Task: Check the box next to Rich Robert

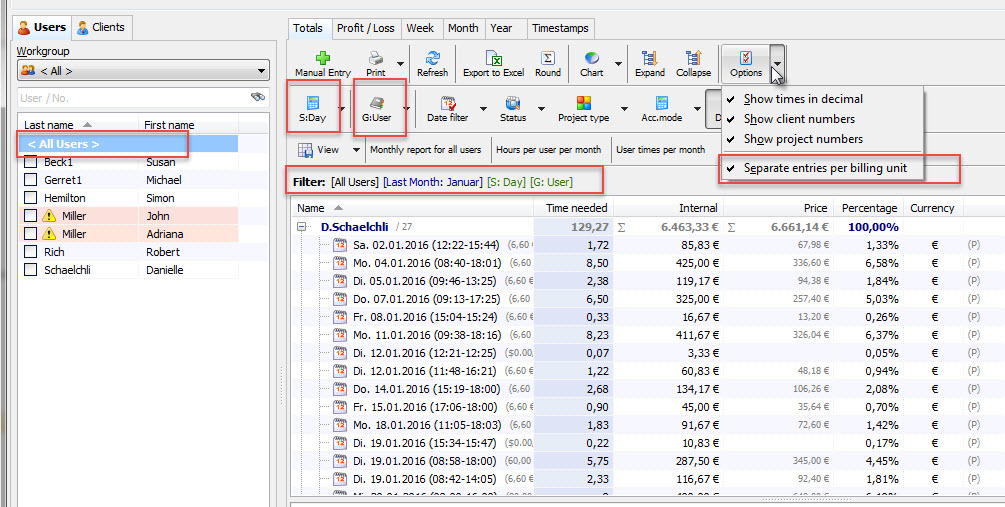Action: click(31, 252)
